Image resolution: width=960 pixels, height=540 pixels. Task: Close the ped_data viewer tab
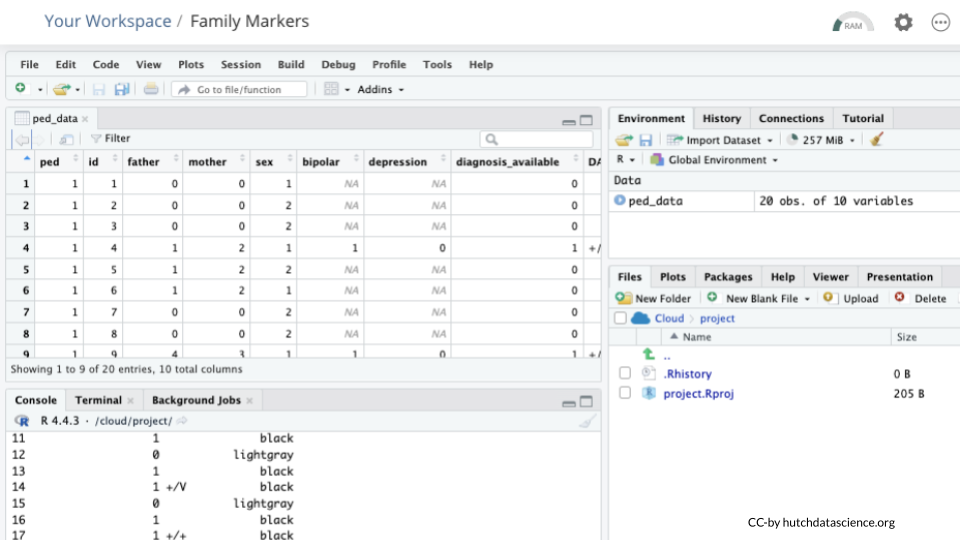point(85,119)
